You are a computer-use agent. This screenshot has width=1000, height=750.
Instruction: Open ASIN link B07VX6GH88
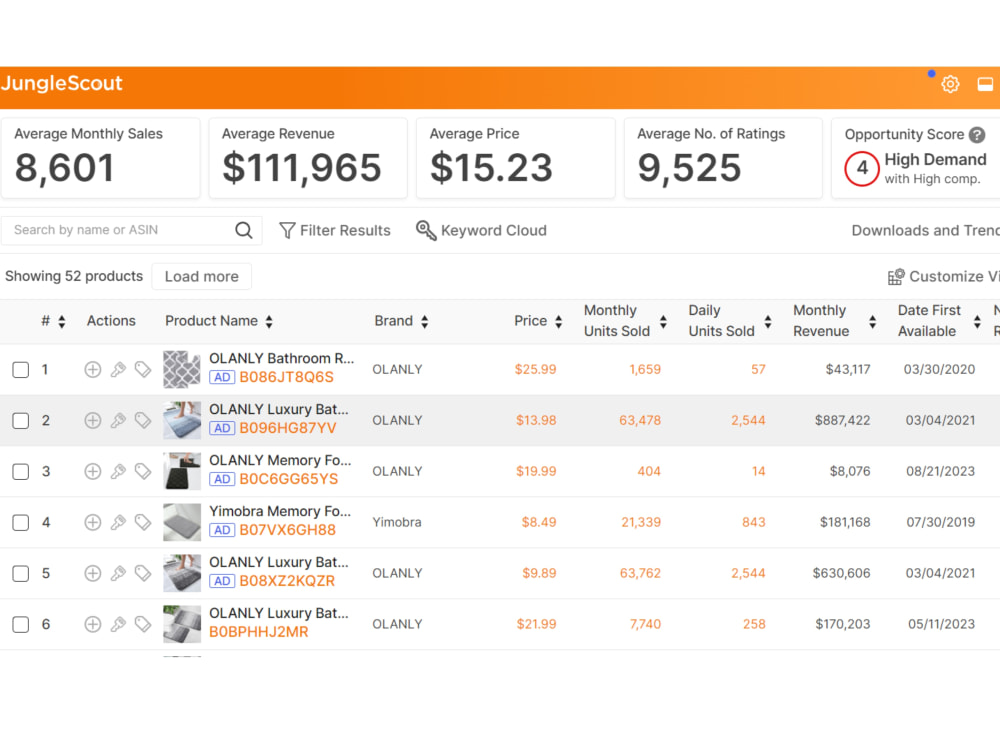pos(287,530)
